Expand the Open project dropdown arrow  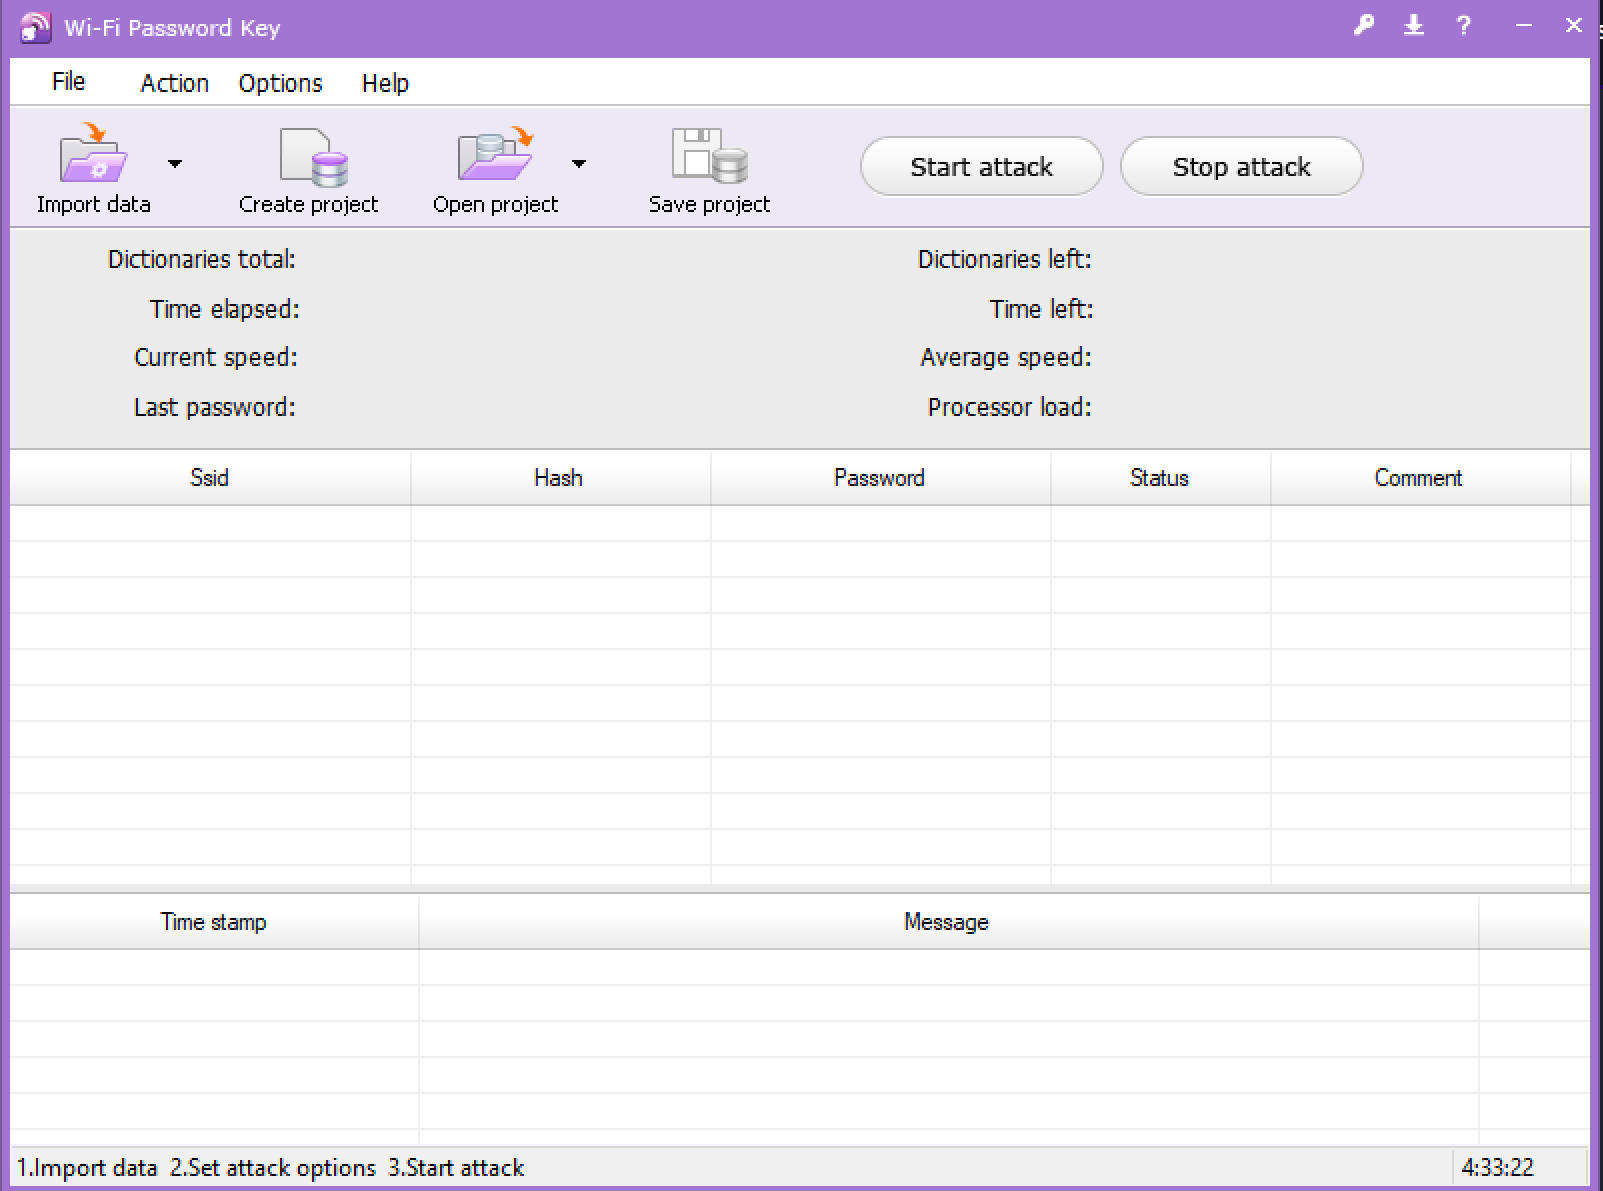[579, 164]
